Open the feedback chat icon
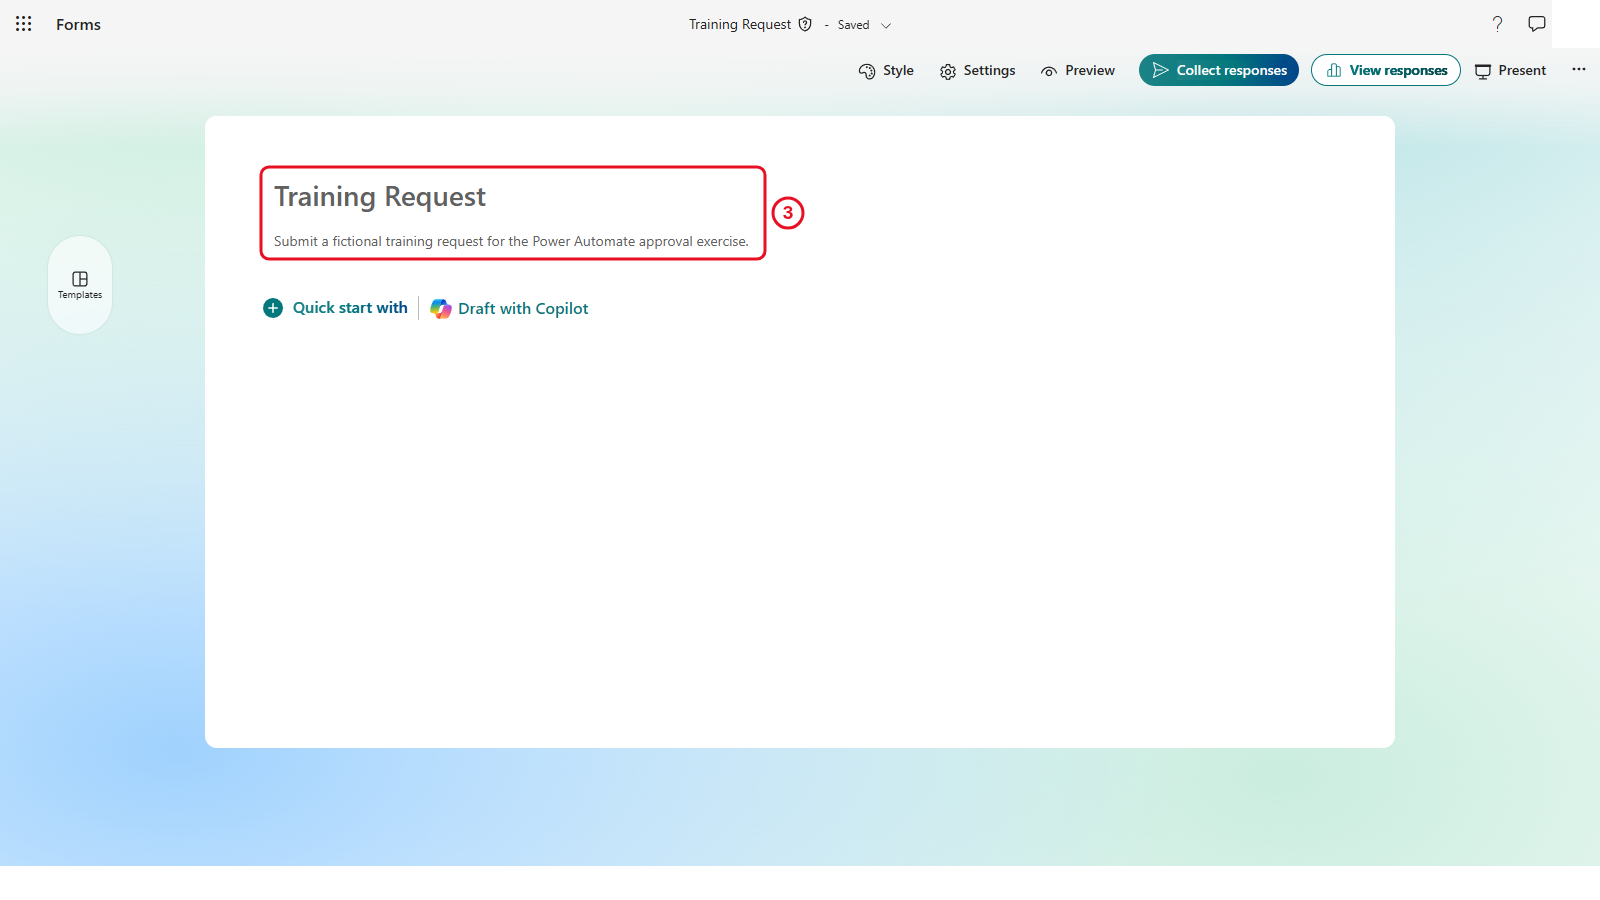The width and height of the screenshot is (1600, 900). click(1537, 24)
